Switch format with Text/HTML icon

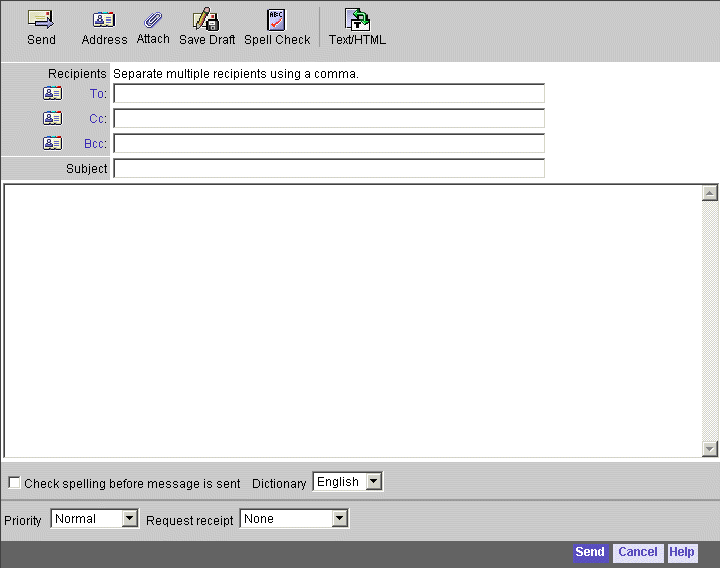pos(357,20)
